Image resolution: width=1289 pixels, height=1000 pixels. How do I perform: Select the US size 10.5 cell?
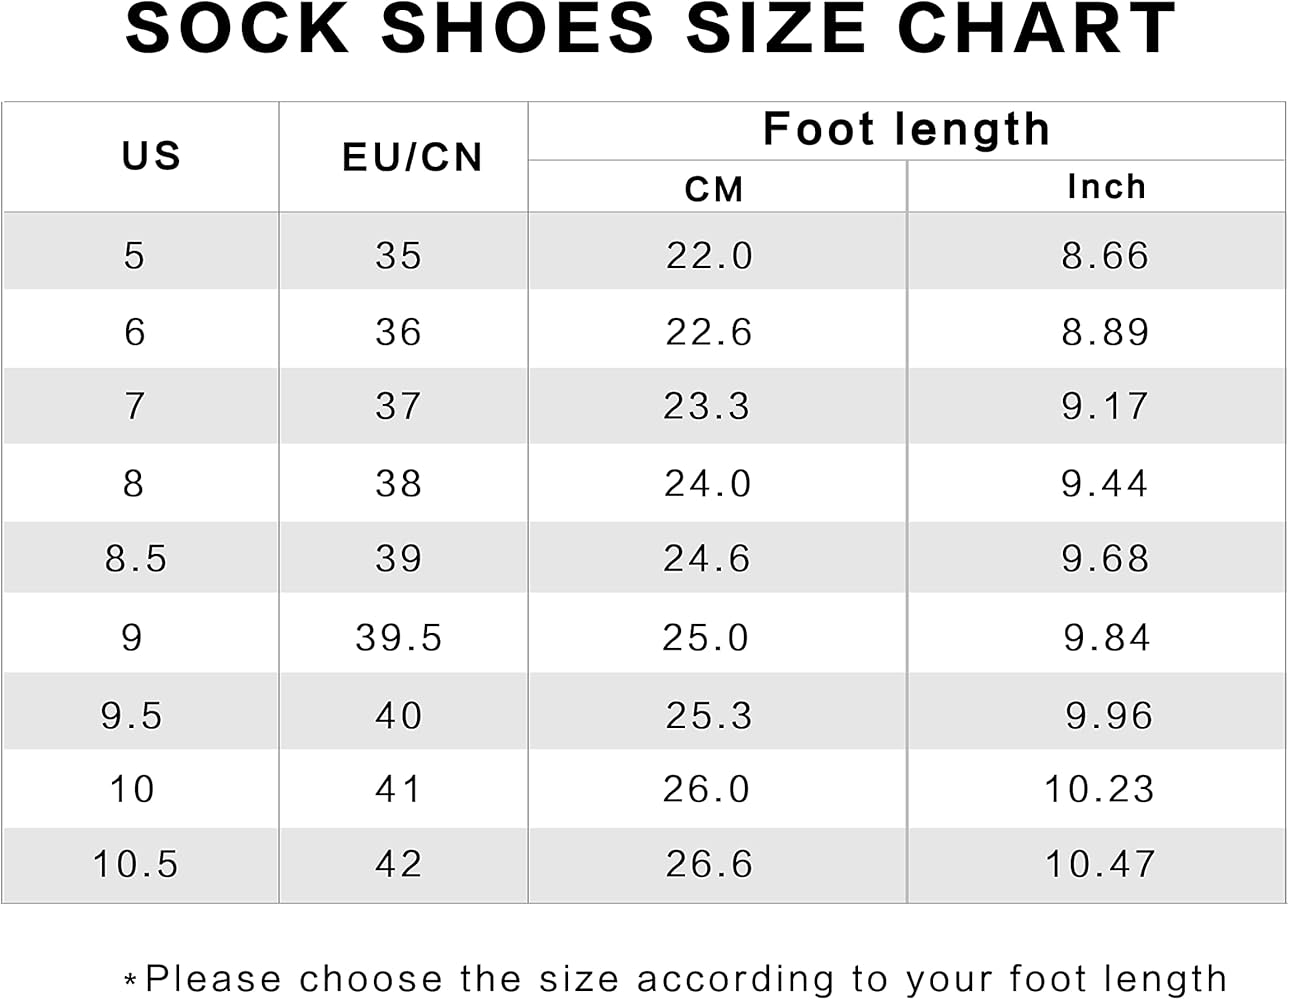pos(135,864)
